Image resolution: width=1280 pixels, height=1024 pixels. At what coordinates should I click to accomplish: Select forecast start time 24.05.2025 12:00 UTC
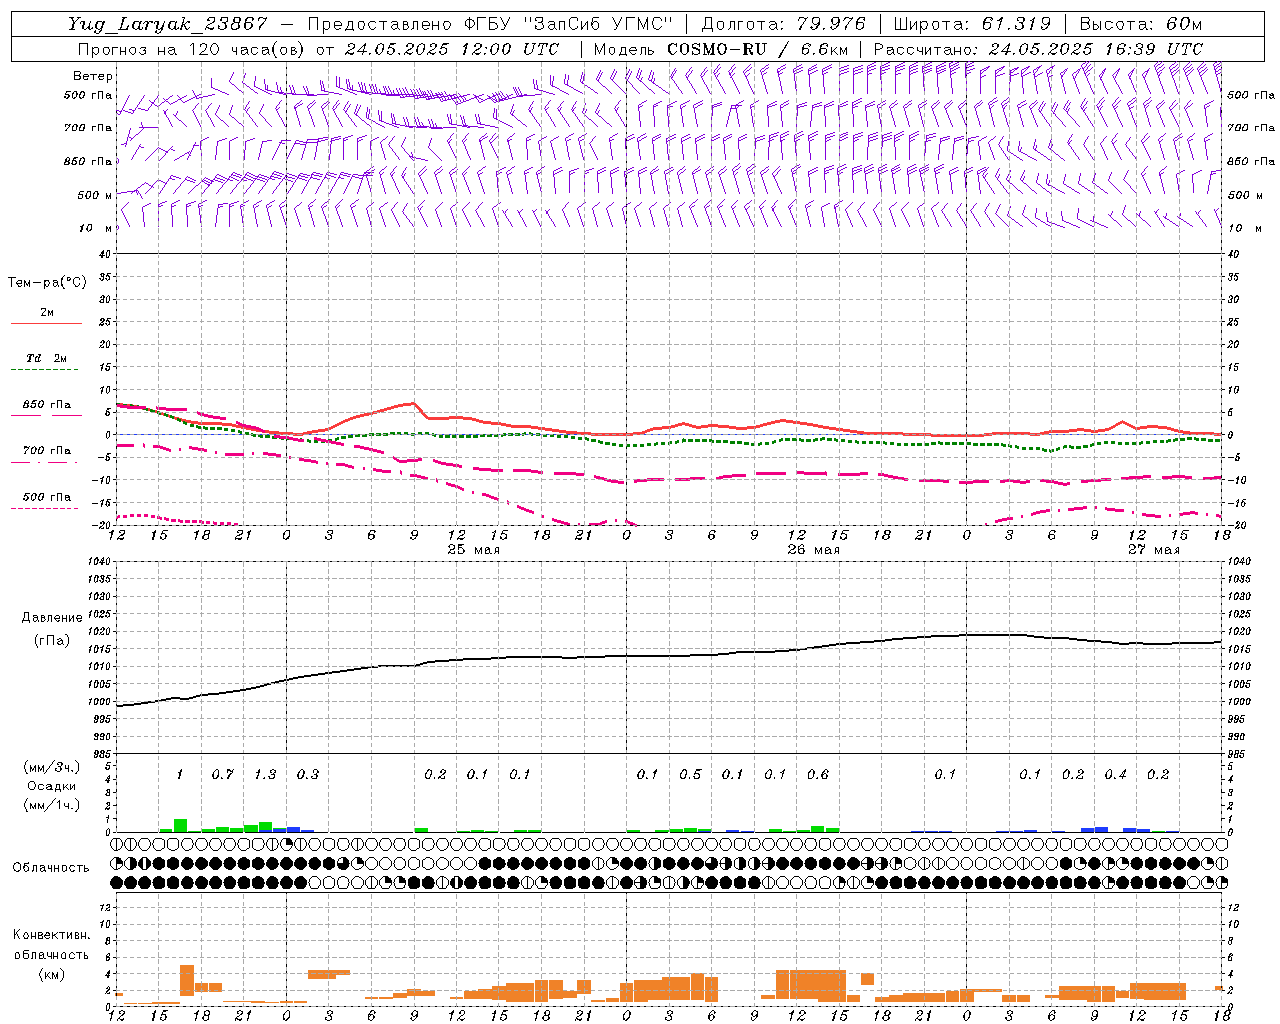(452, 49)
